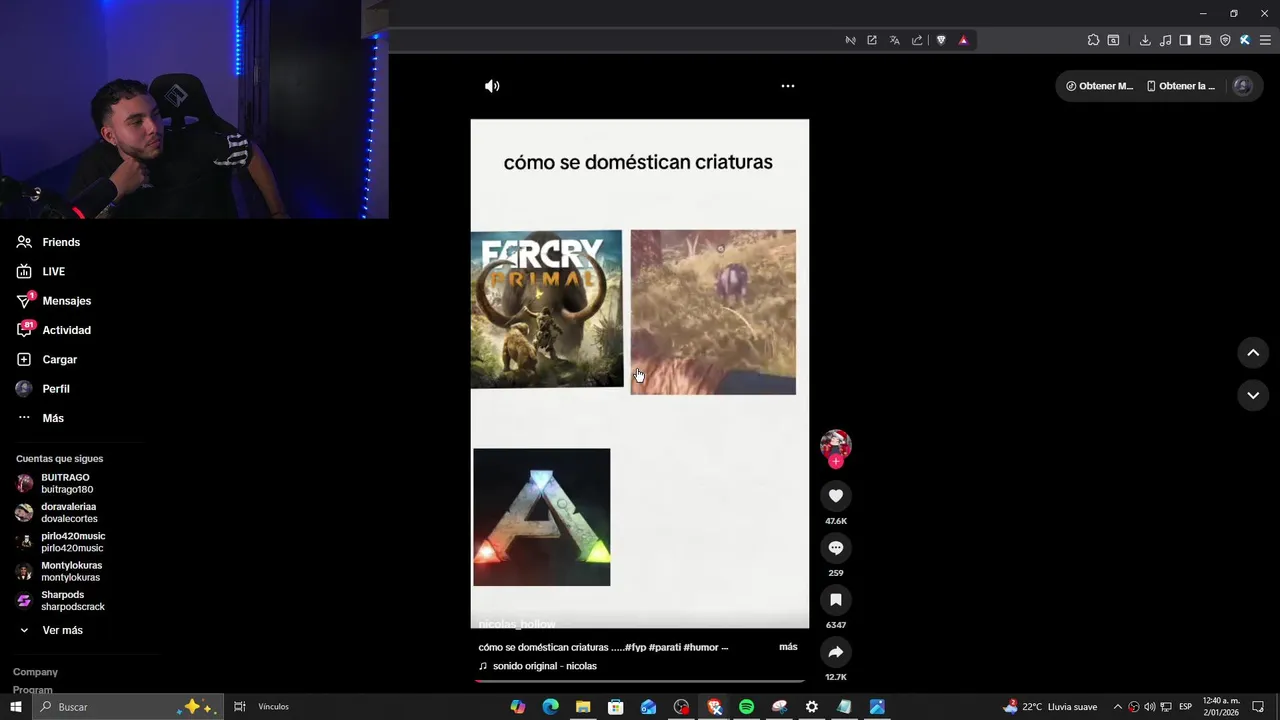Open Mensajes in the sidebar
Viewport: 1280px width, 720px height.
click(53, 301)
